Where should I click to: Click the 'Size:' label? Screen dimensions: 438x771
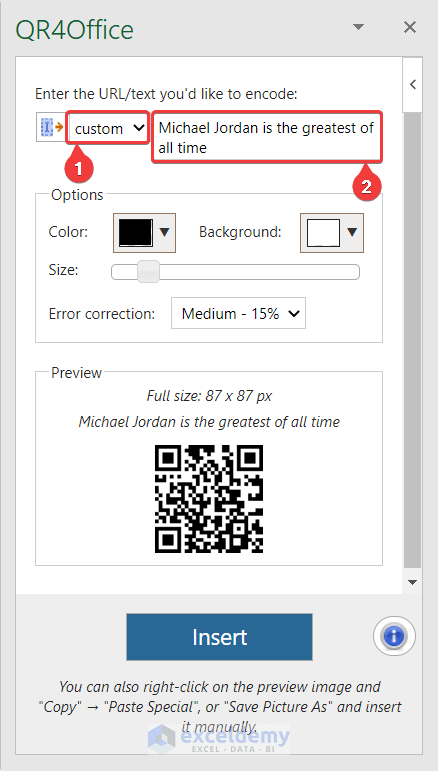pyautogui.click(x=63, y=270)
